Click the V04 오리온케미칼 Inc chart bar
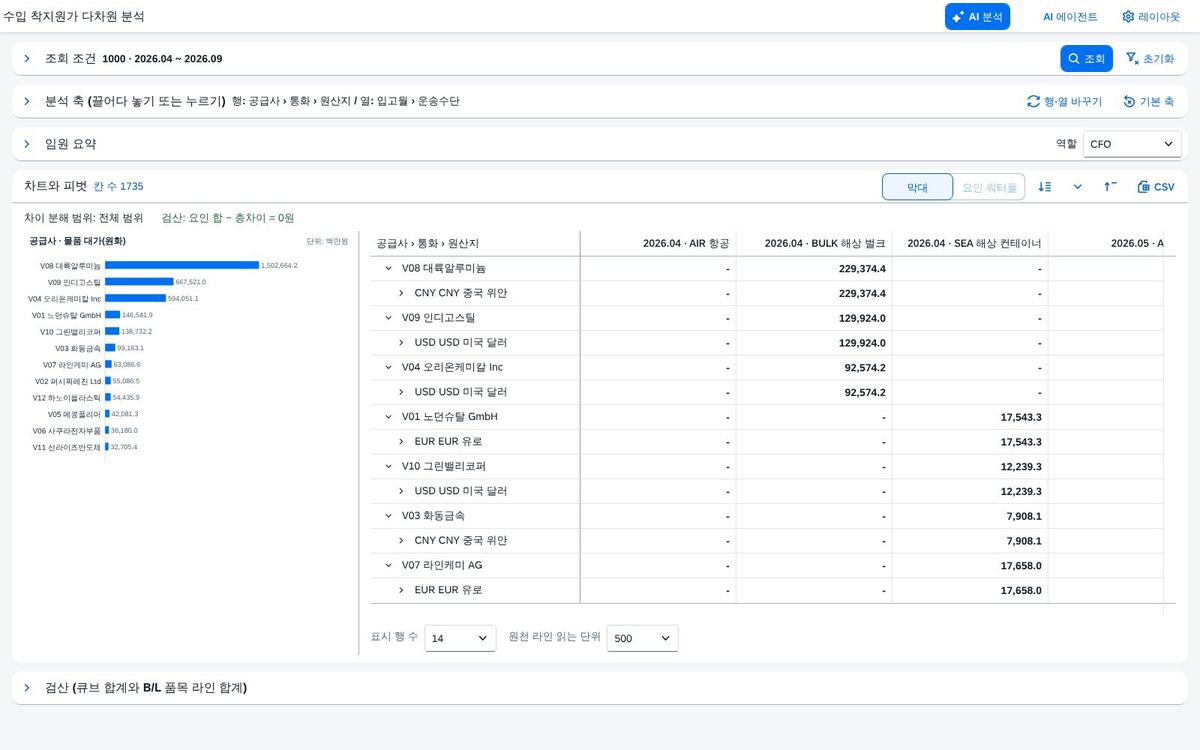This screenshot has height=750, width=1200. tap(135, 298)
